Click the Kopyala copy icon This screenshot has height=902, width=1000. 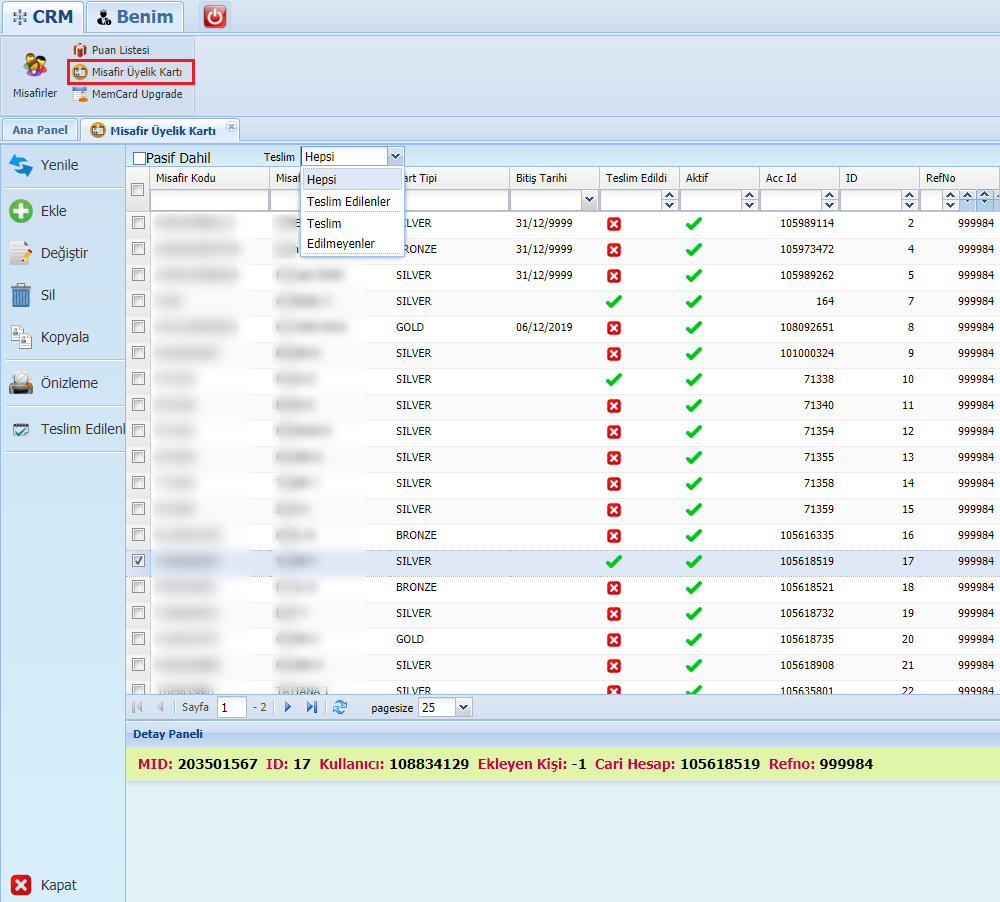tap(21, 337)
